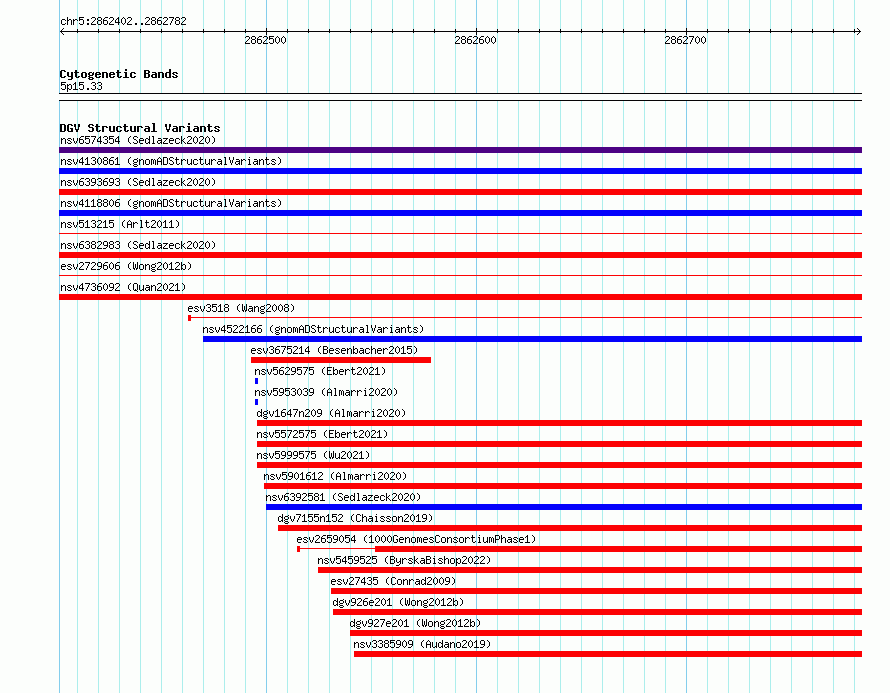Select nsv513215 (Arlt2011) label
890x693 pixels.
click(120, 224)
